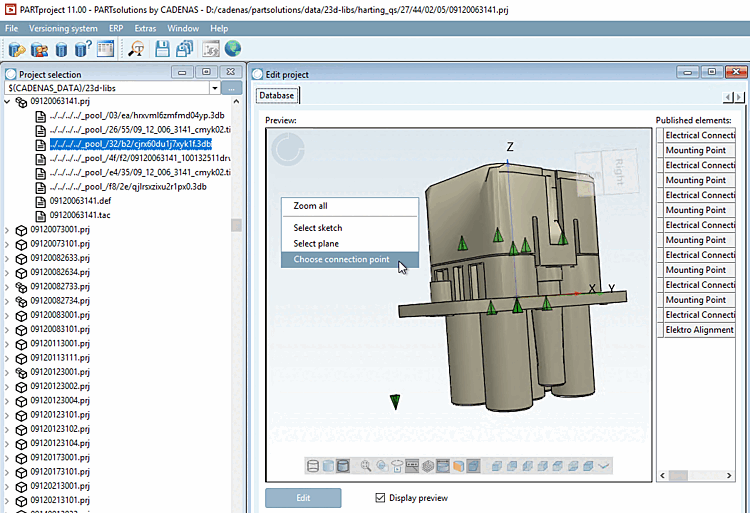This screenshot has height=513, width=750.
Task: Open the CADENAS_DATA path dropdown
Action: [215, 89]
